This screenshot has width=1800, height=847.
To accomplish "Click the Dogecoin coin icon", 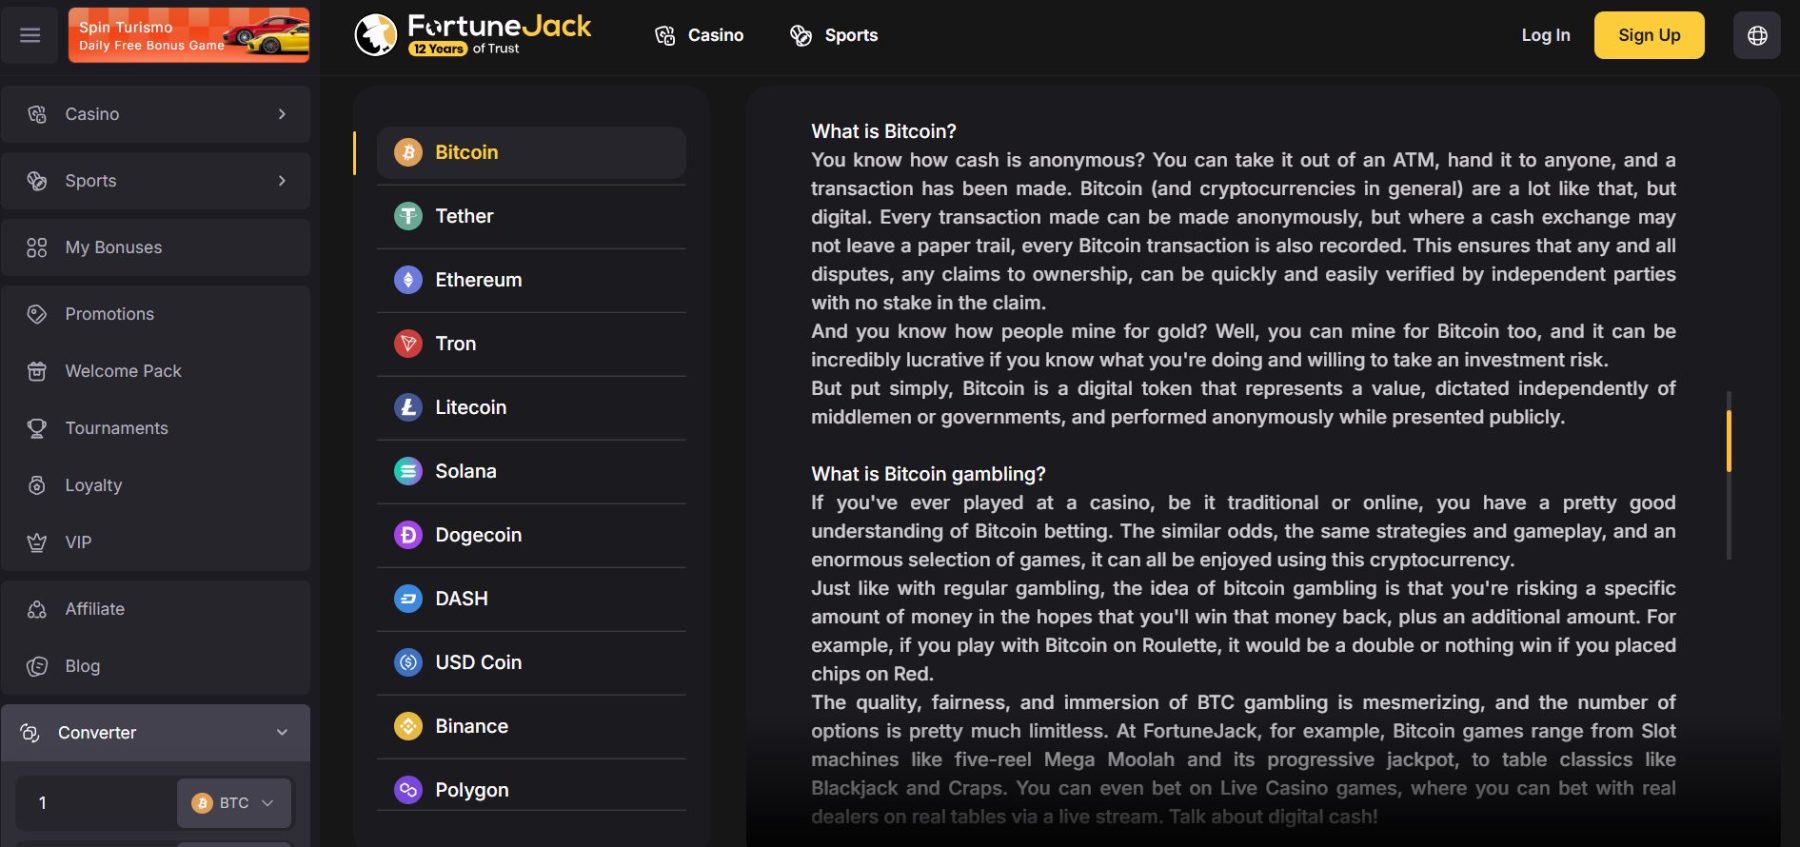I will coord(408,535).
